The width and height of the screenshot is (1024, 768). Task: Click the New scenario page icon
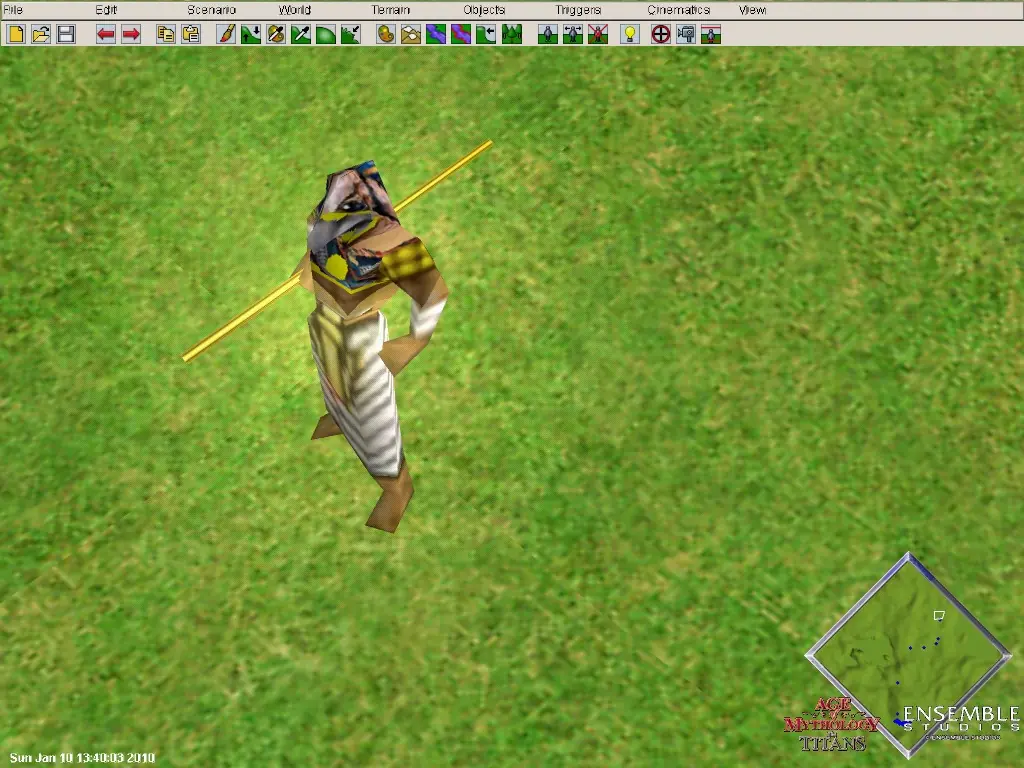pyautogui.click(x=16, y=34)
